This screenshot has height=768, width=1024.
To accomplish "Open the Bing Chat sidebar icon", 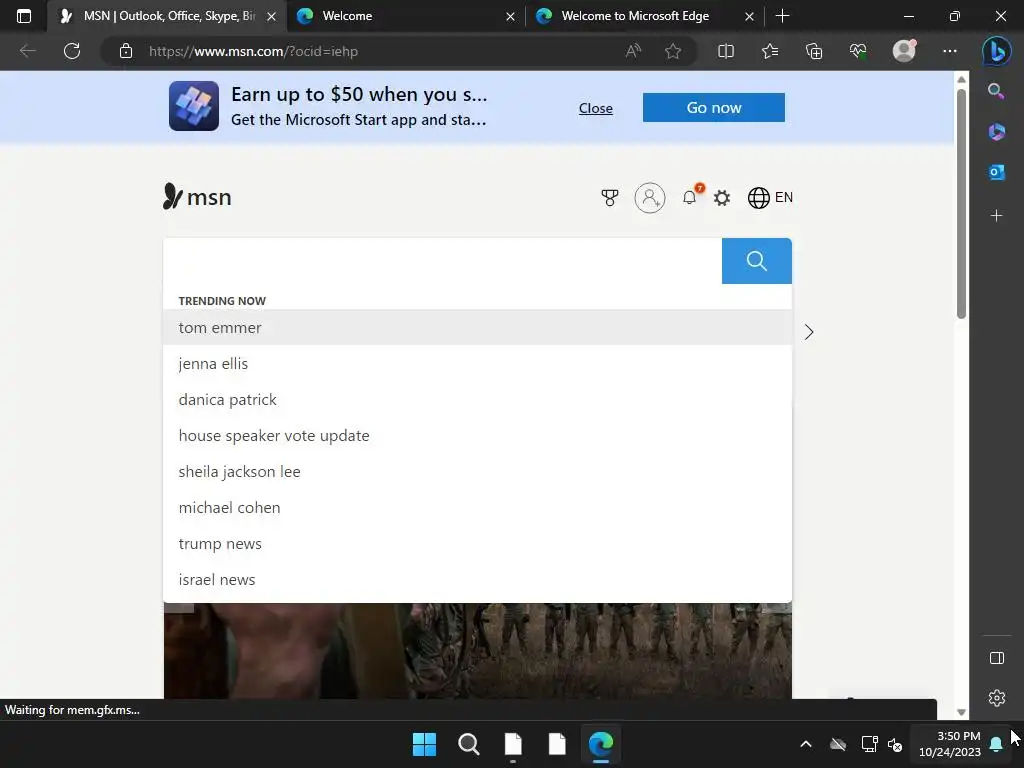I will click(997, 51).
